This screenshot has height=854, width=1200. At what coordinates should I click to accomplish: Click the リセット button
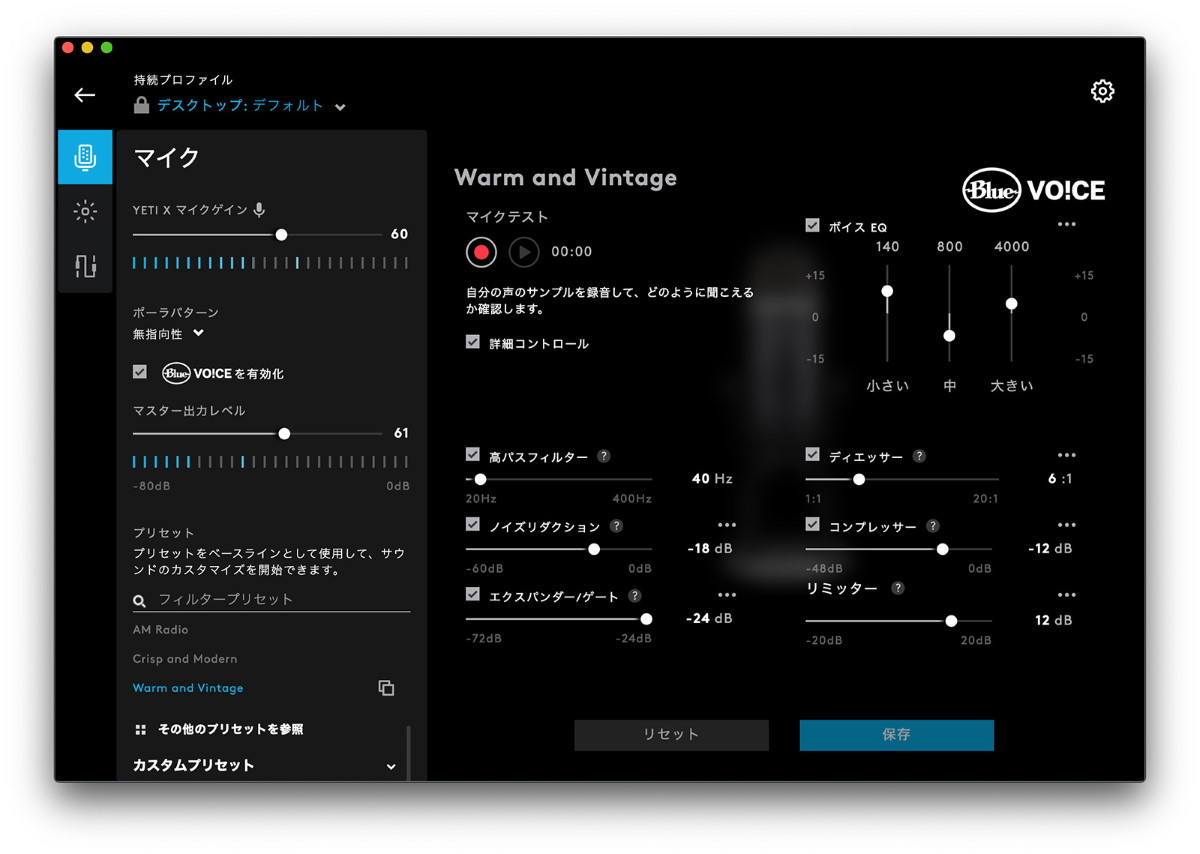coord(671,735)
